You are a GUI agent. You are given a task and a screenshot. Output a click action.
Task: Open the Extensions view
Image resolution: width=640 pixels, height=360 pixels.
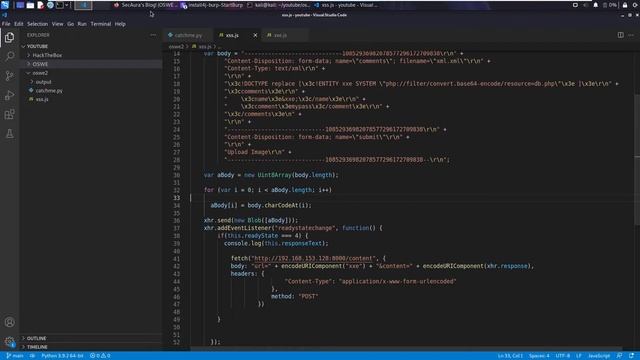click(9, 114)
